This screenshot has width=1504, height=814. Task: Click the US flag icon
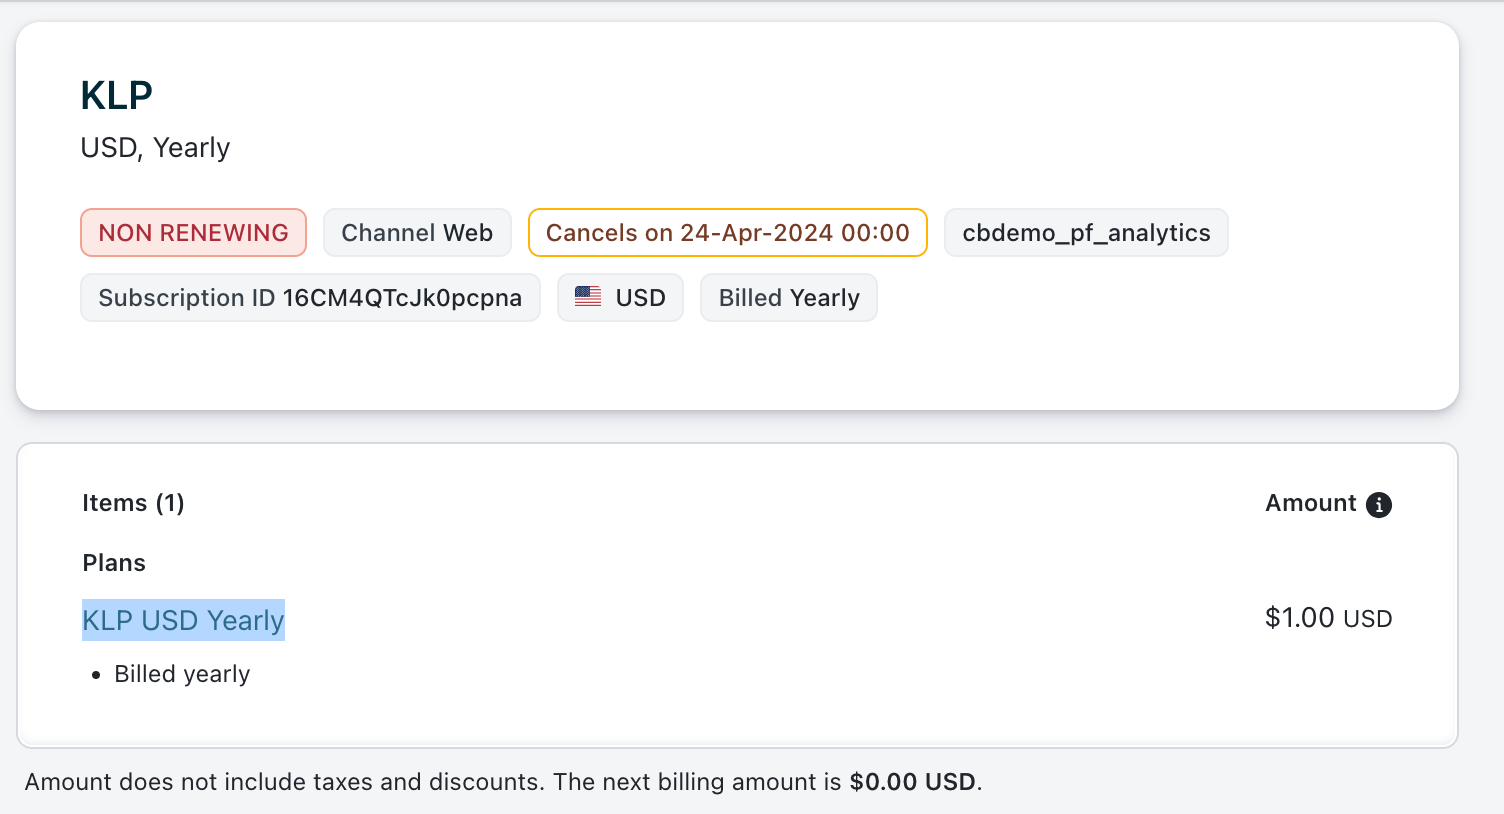[x=588, y=297]
